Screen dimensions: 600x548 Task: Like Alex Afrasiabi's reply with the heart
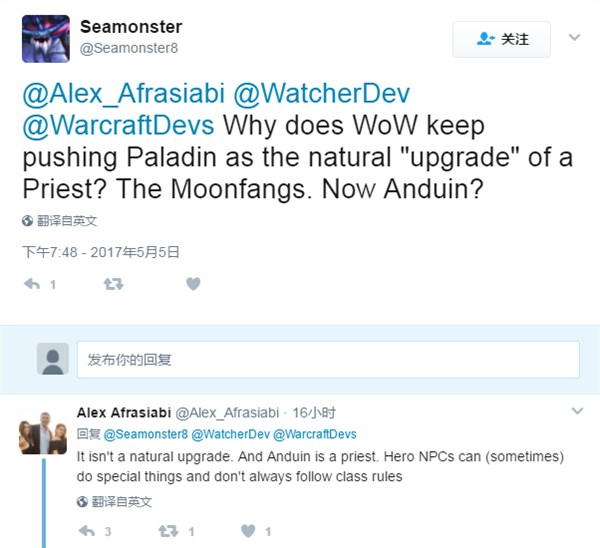click(248, 531)
